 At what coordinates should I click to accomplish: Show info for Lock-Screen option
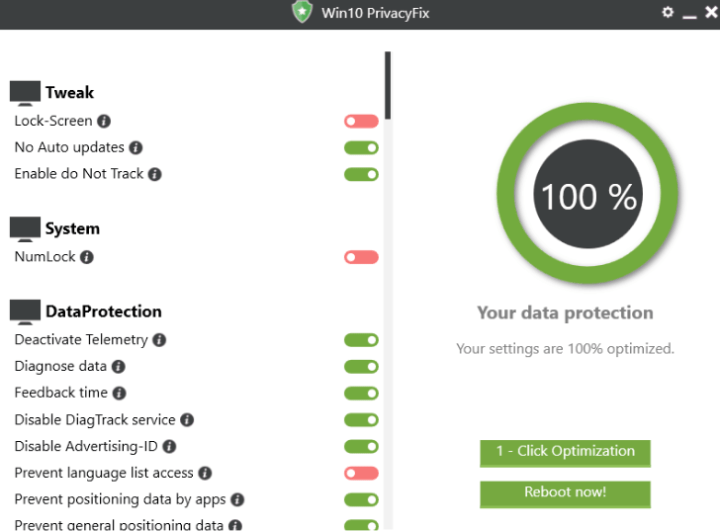[x=104, y=121]
